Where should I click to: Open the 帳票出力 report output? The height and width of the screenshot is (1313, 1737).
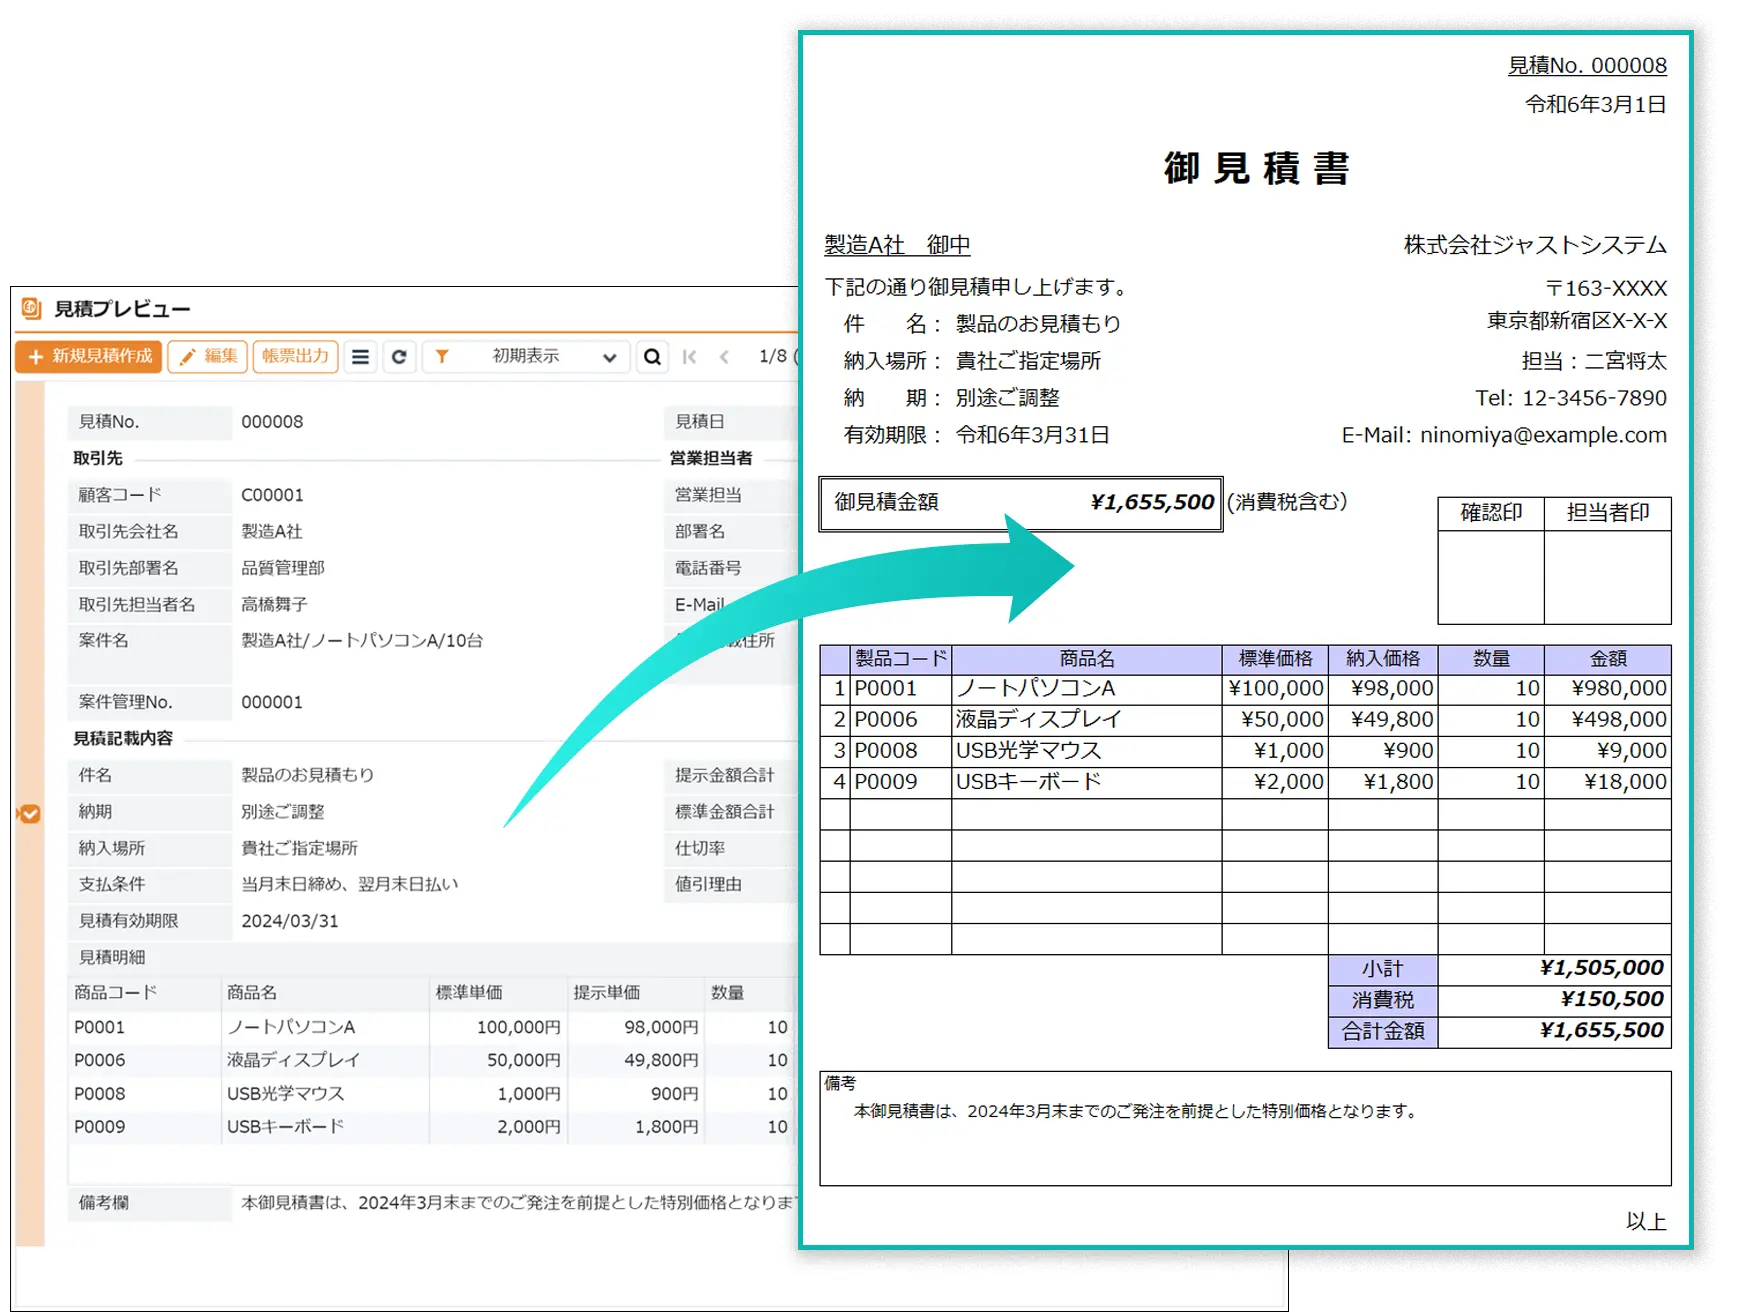pyautogui.click(x=295, y=357)
